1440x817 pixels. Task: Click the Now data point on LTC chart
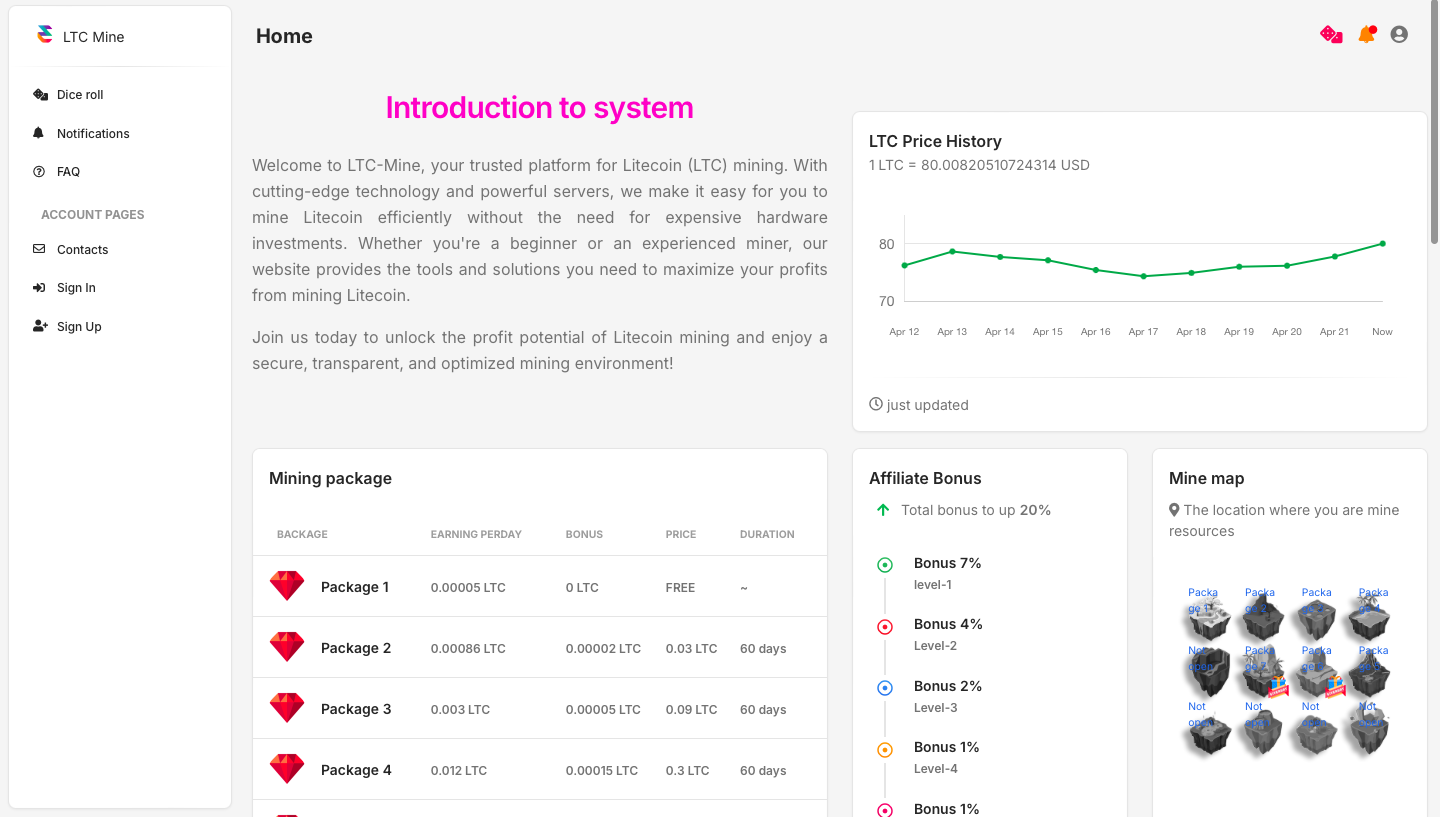[x=1382, y=243]
